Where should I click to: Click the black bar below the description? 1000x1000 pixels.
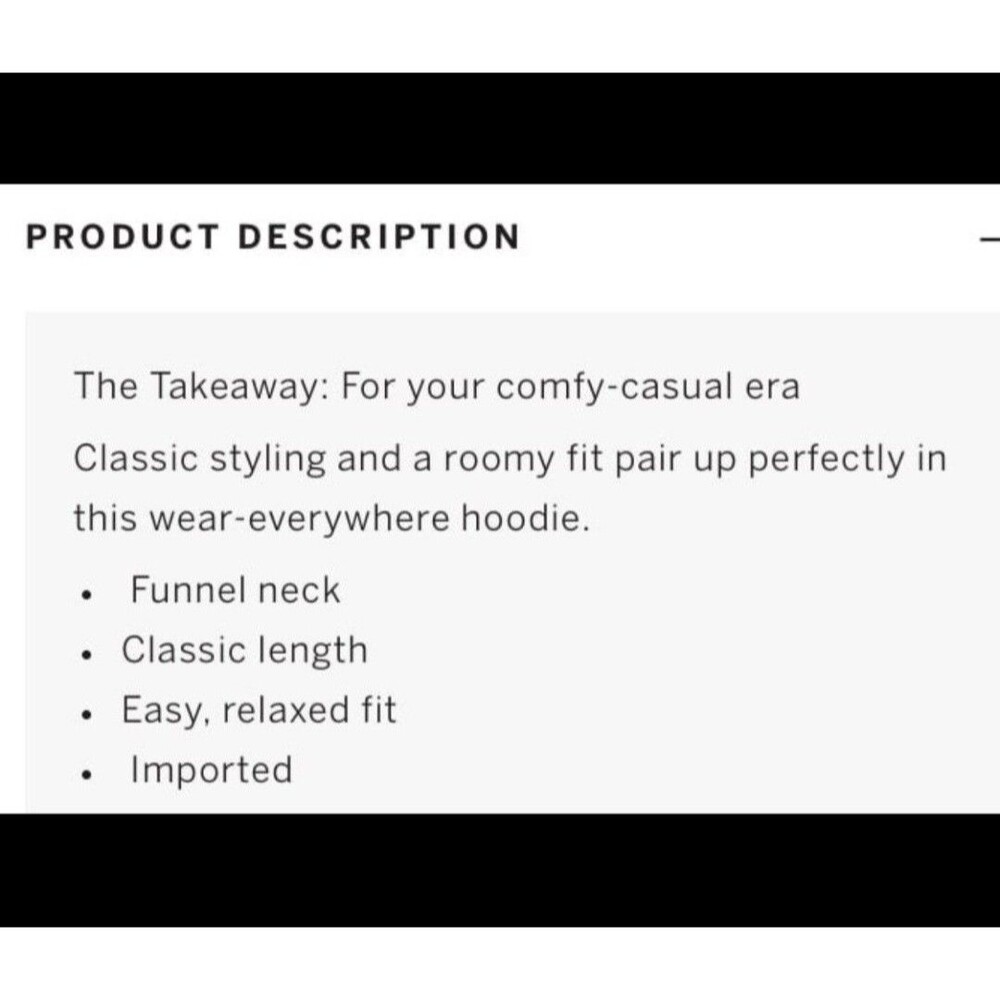pos(500,869)
